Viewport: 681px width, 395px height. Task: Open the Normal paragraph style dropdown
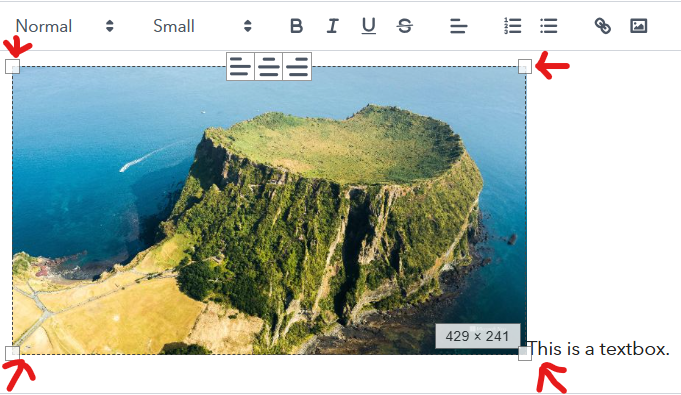[65, 26]
